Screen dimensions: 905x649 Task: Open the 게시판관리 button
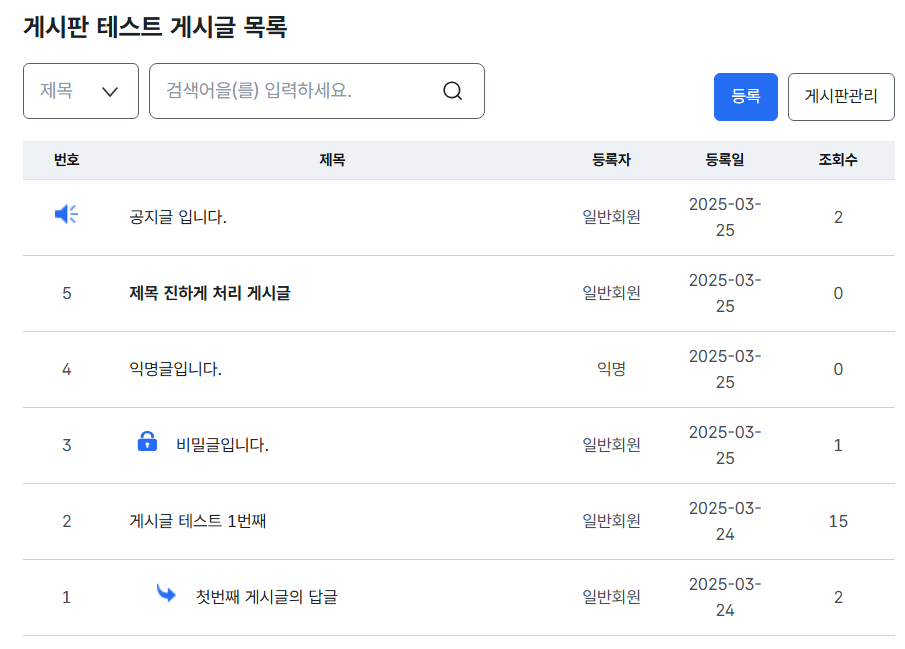pos(841,97)
